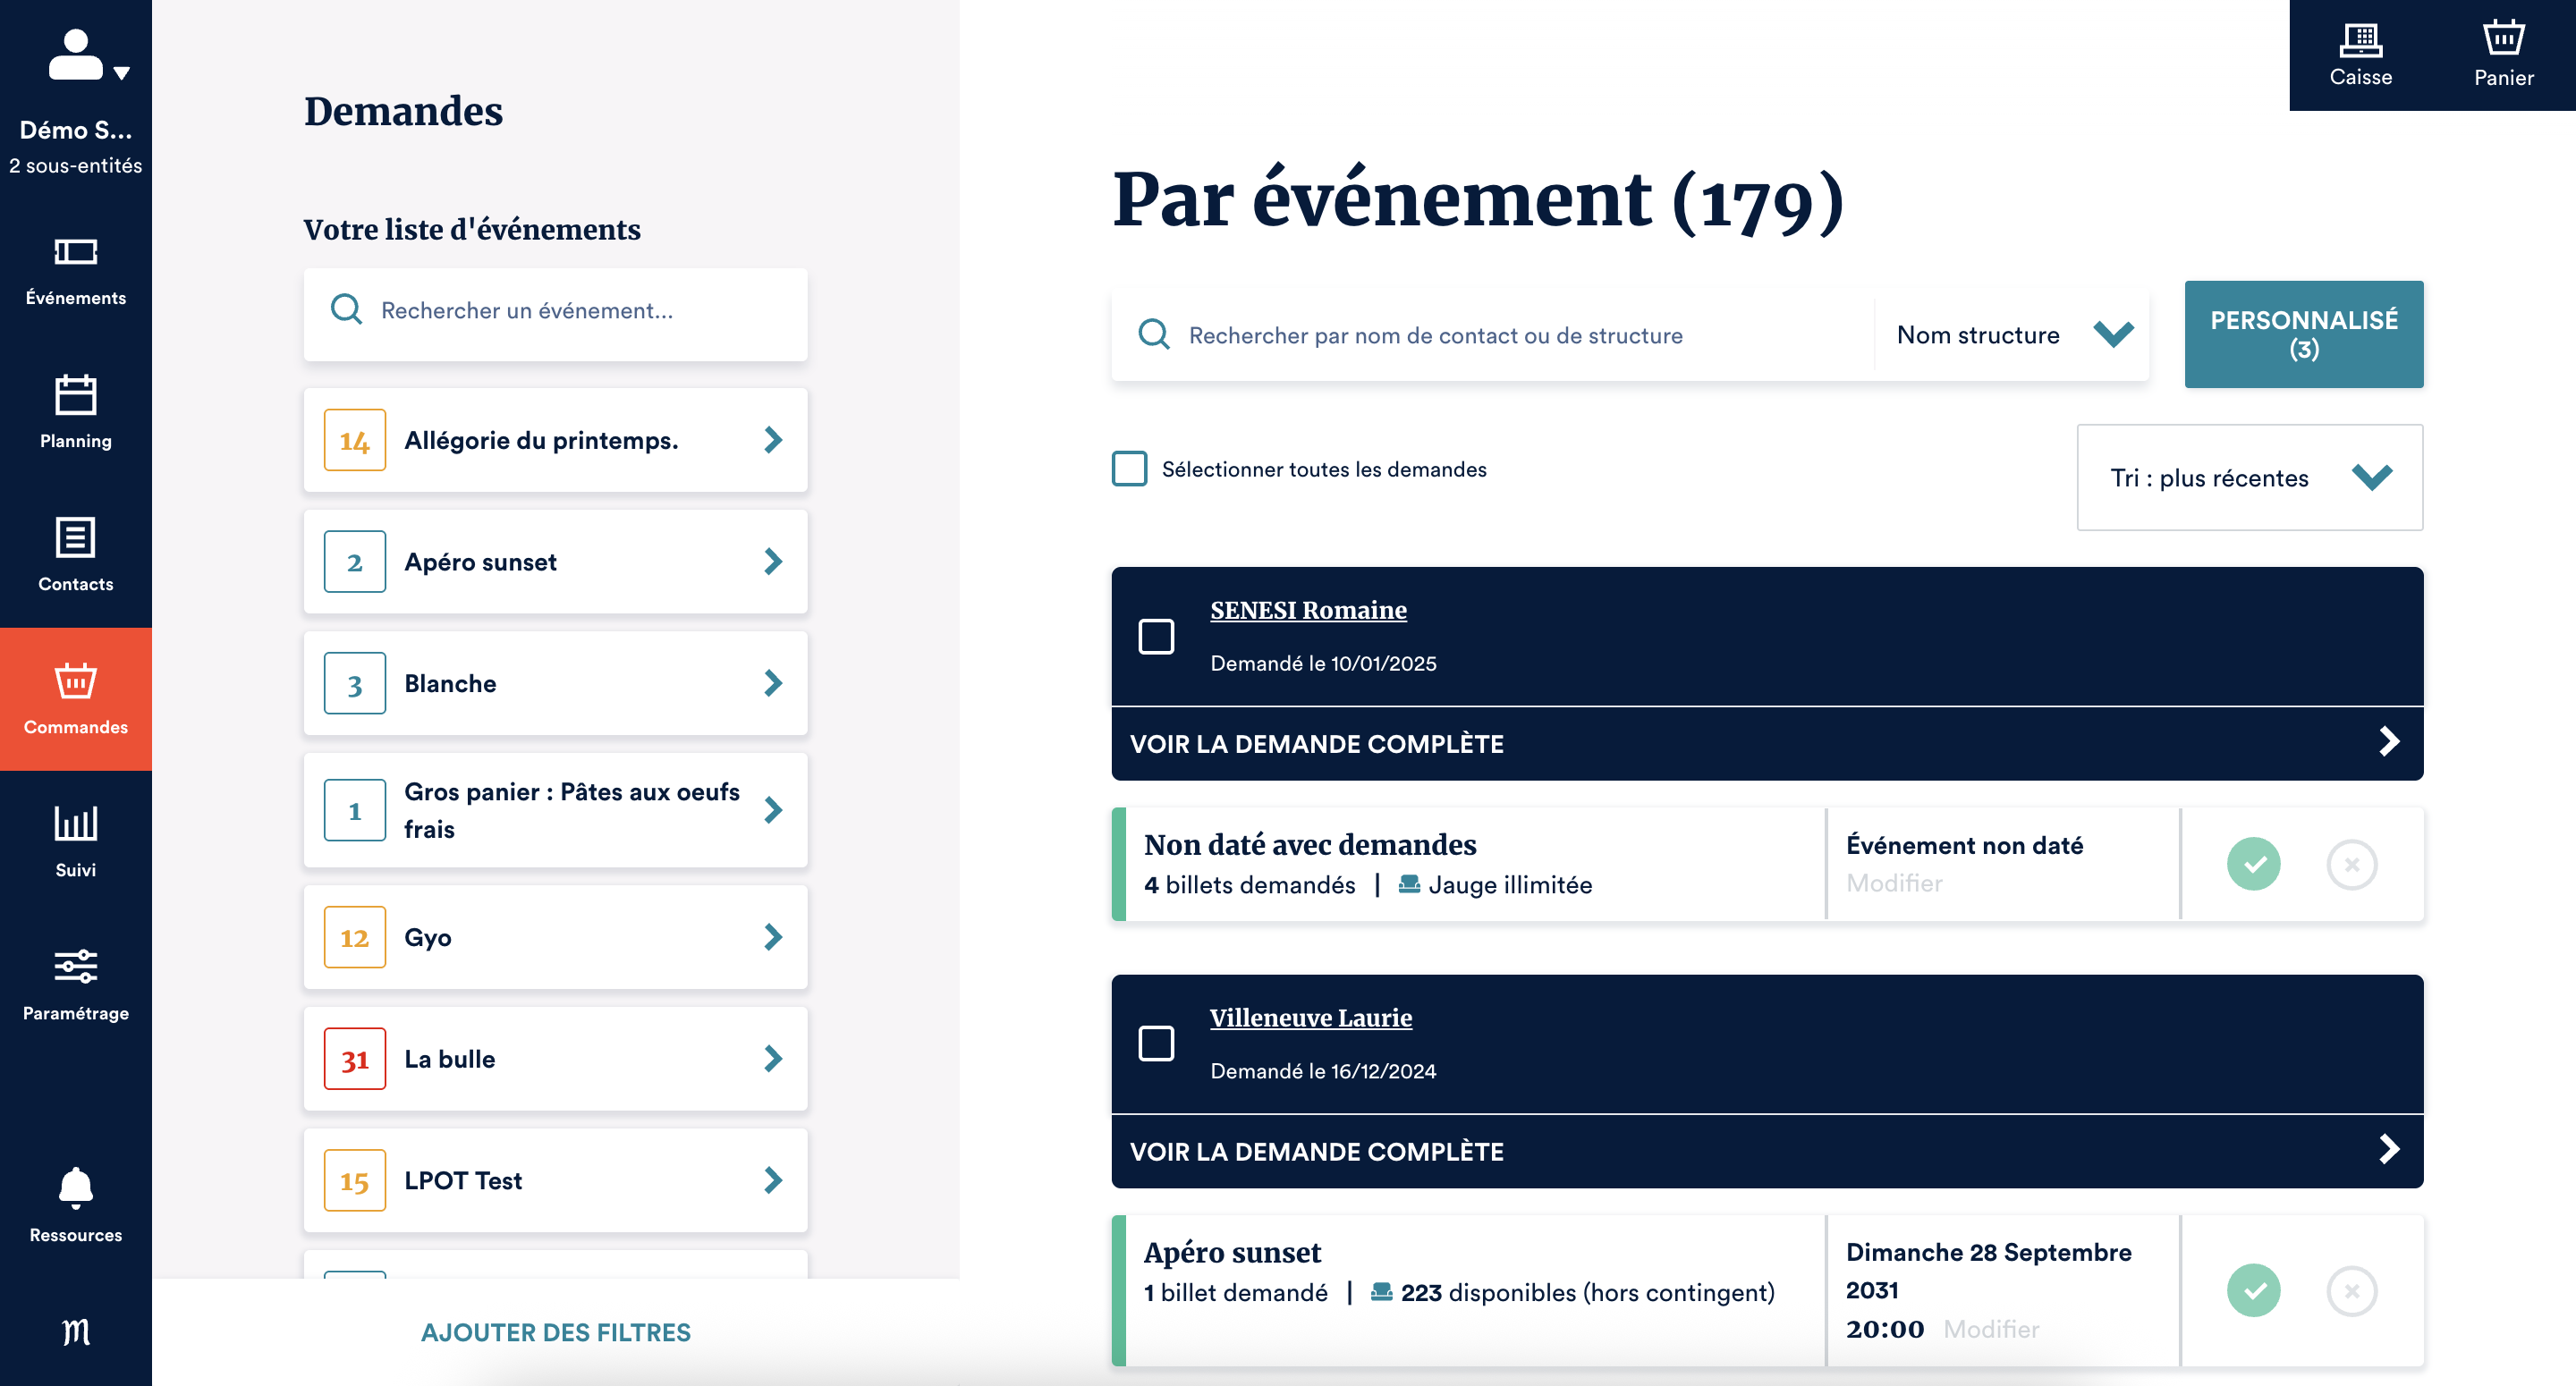
Task: Tick the SENESI Romaine request checkbox
Action: point(1156,636)
